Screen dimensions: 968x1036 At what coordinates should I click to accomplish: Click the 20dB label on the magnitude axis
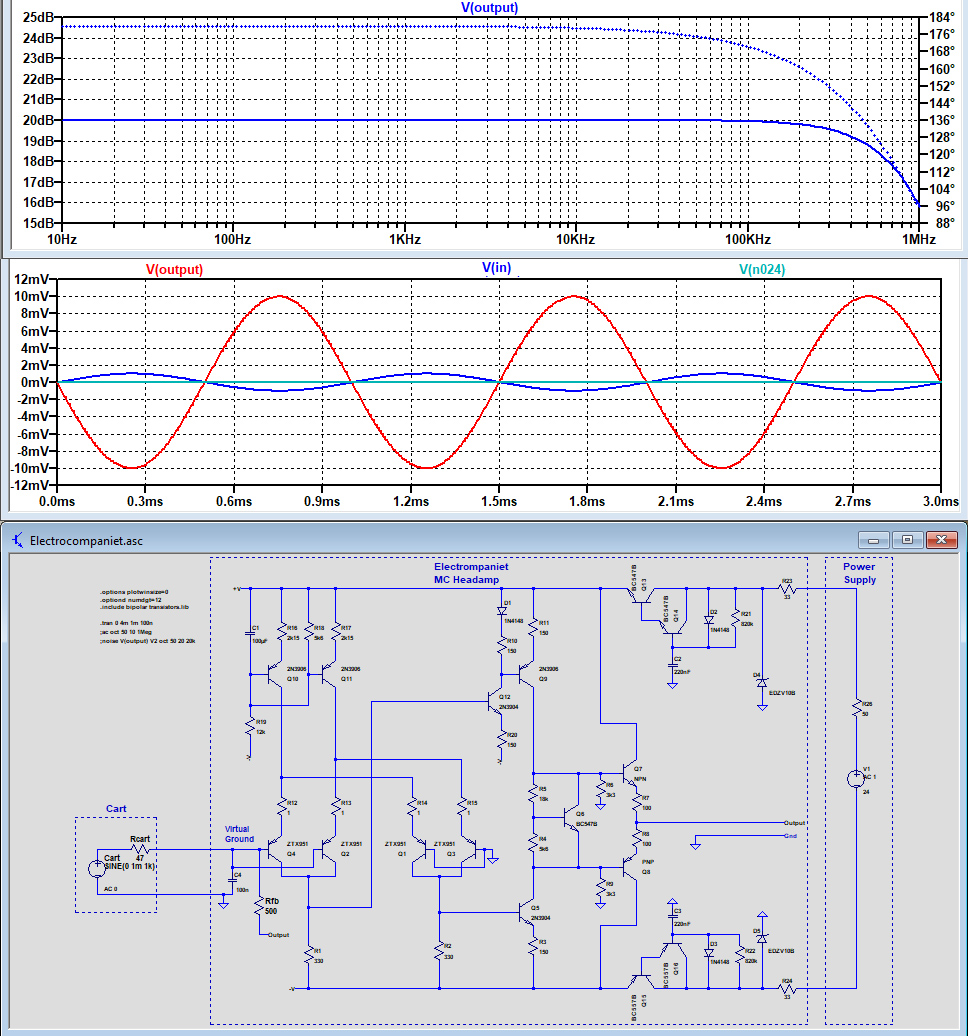click(x=38, y=120)
